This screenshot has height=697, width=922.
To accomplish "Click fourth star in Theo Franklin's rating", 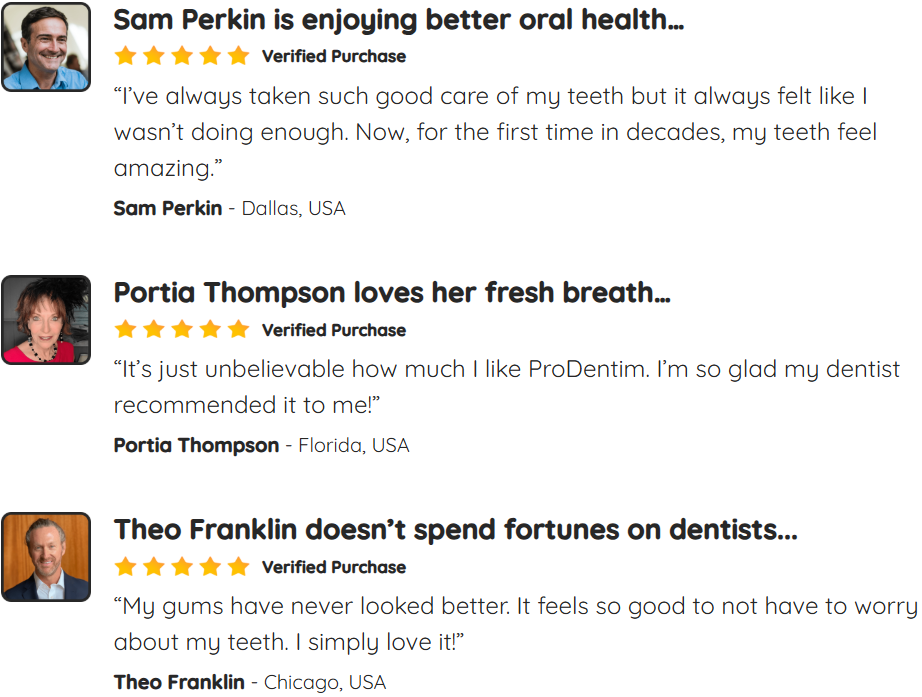I will click(210, 567).
